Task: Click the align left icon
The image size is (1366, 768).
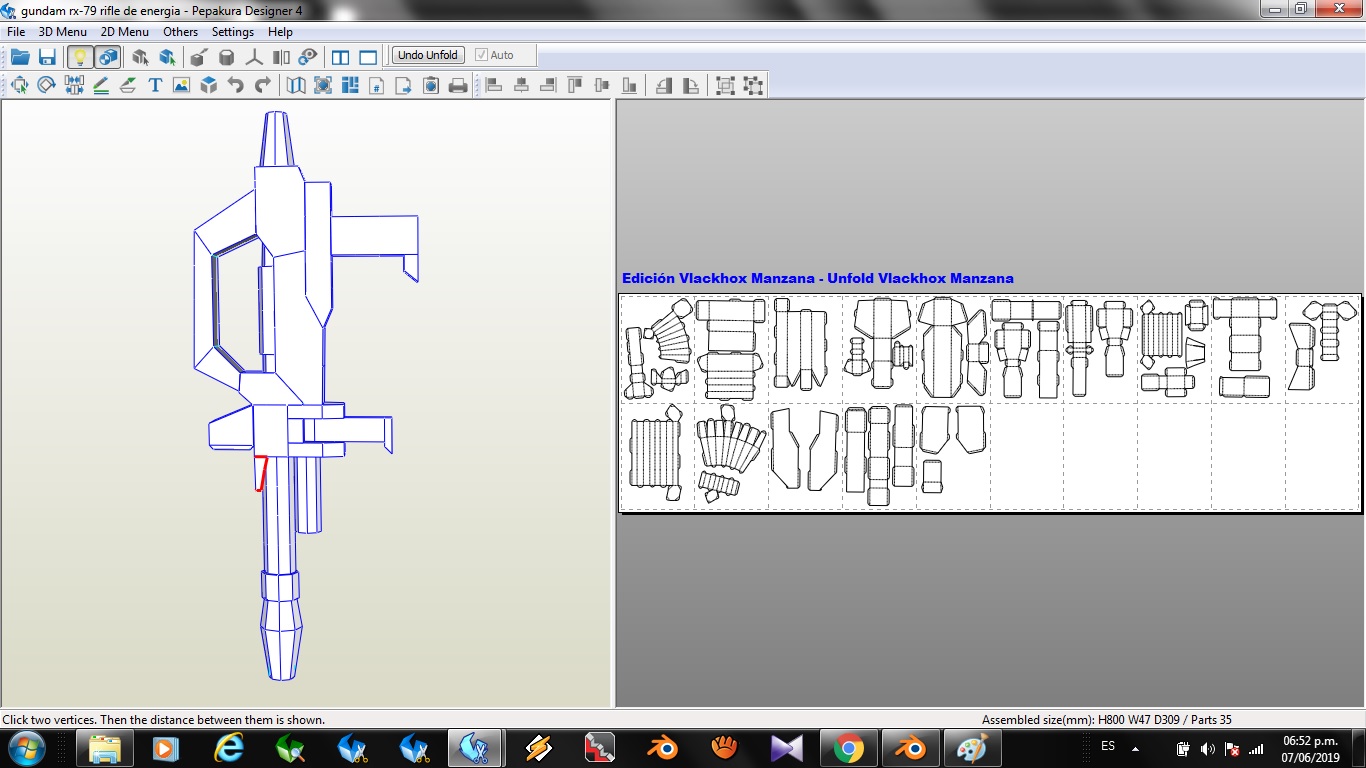Action: pyautogui.click(x=494, y=85)
